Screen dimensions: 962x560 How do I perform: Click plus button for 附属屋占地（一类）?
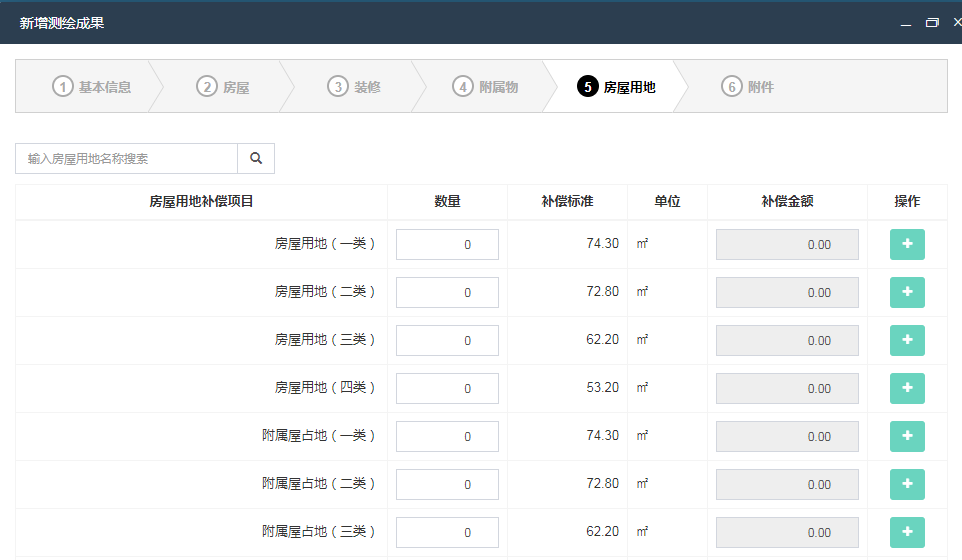[x=907, y=436]
